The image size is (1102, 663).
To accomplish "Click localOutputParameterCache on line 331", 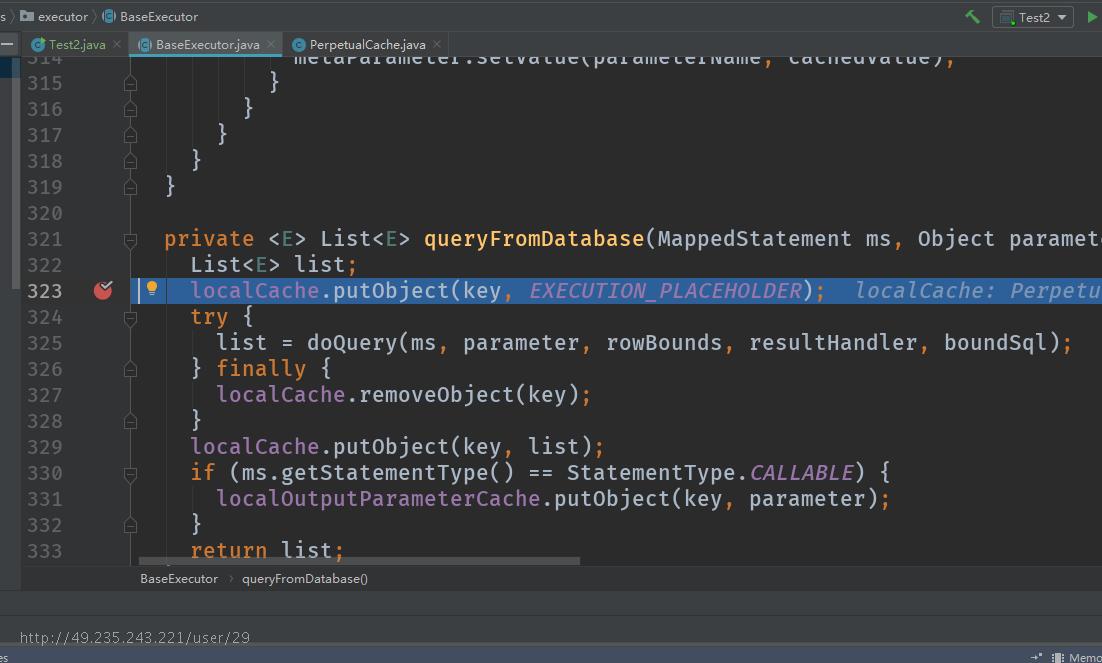I will click(378, 498).
